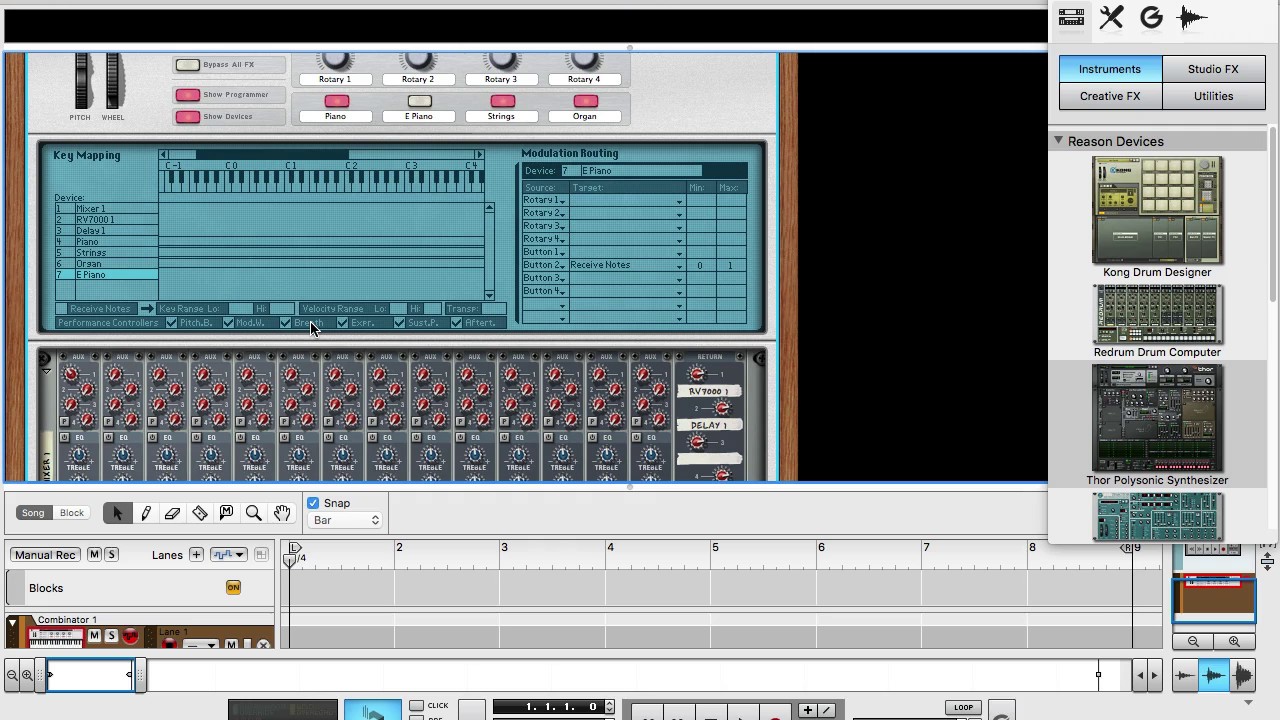Image resolution: width=1280 pixels, height=720 pixels.
Task: Switch to Creative FX tab
Action: coord(1110,96)
